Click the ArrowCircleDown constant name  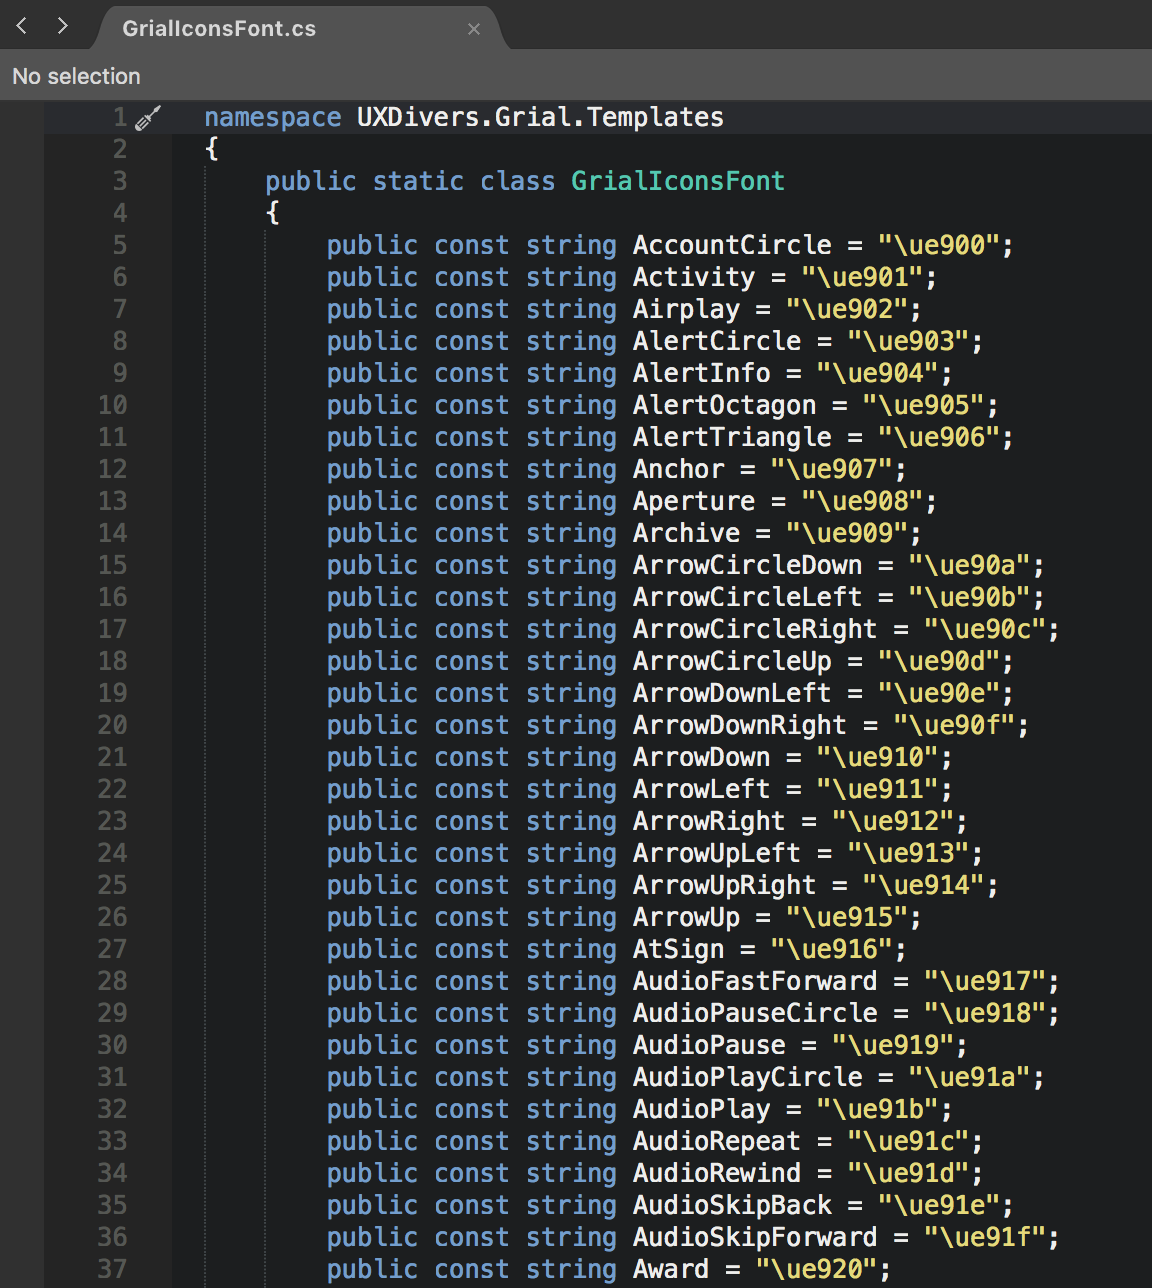click(748, 565)
